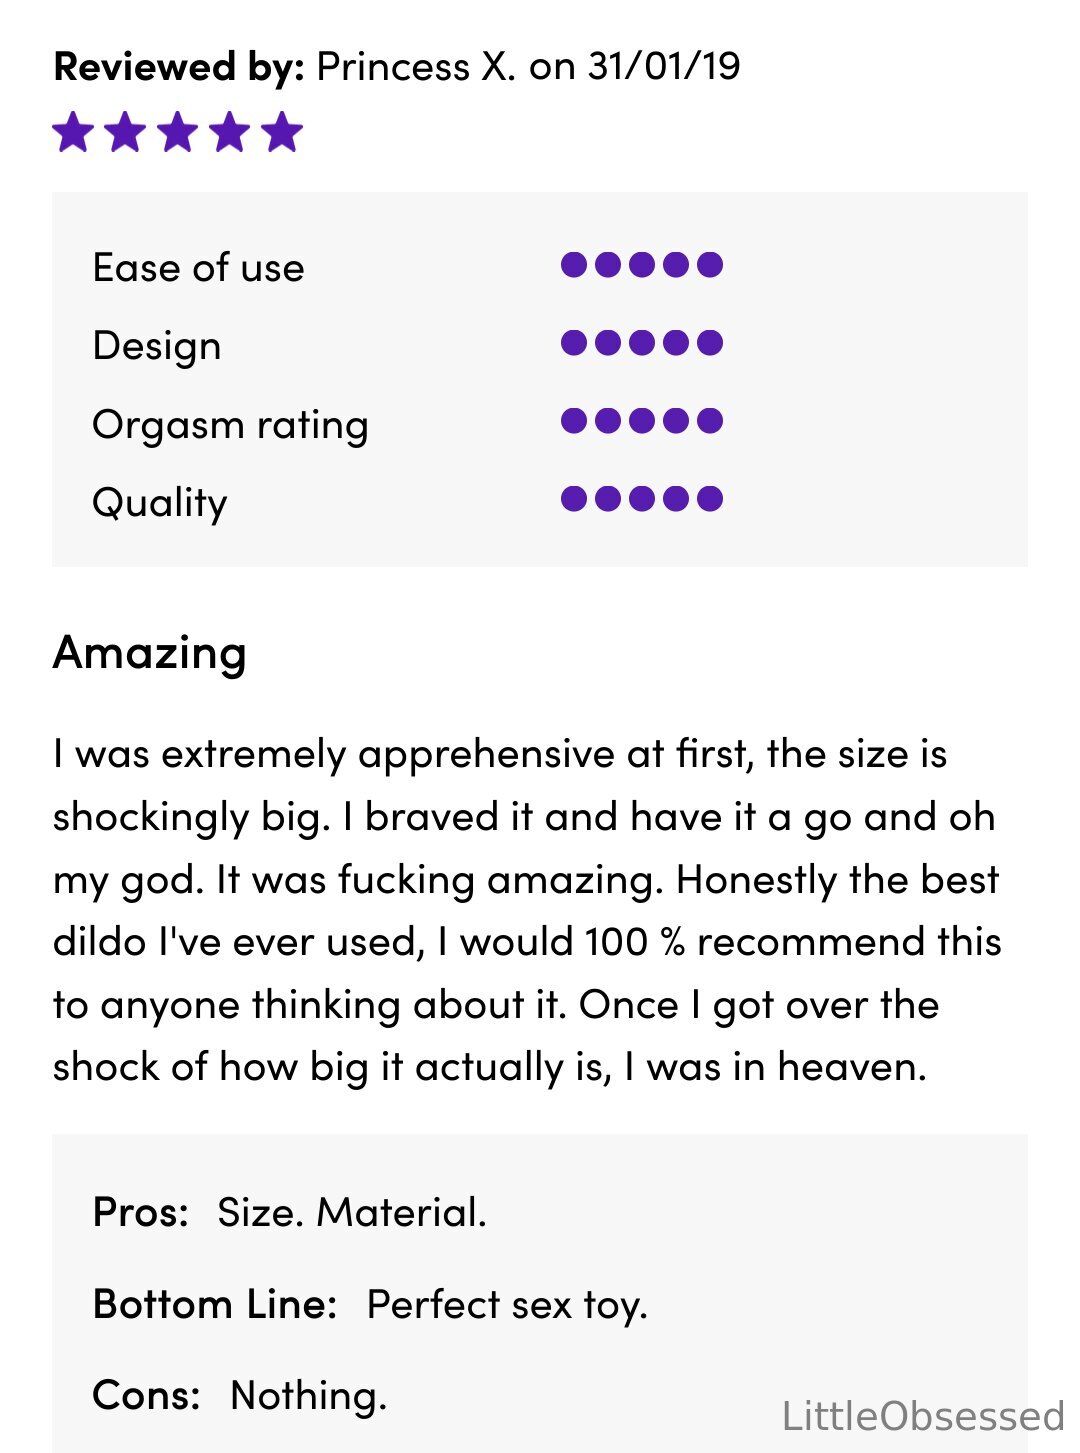
Task: Click the review date 31/01/19
Action: click(x=664, y=67)
